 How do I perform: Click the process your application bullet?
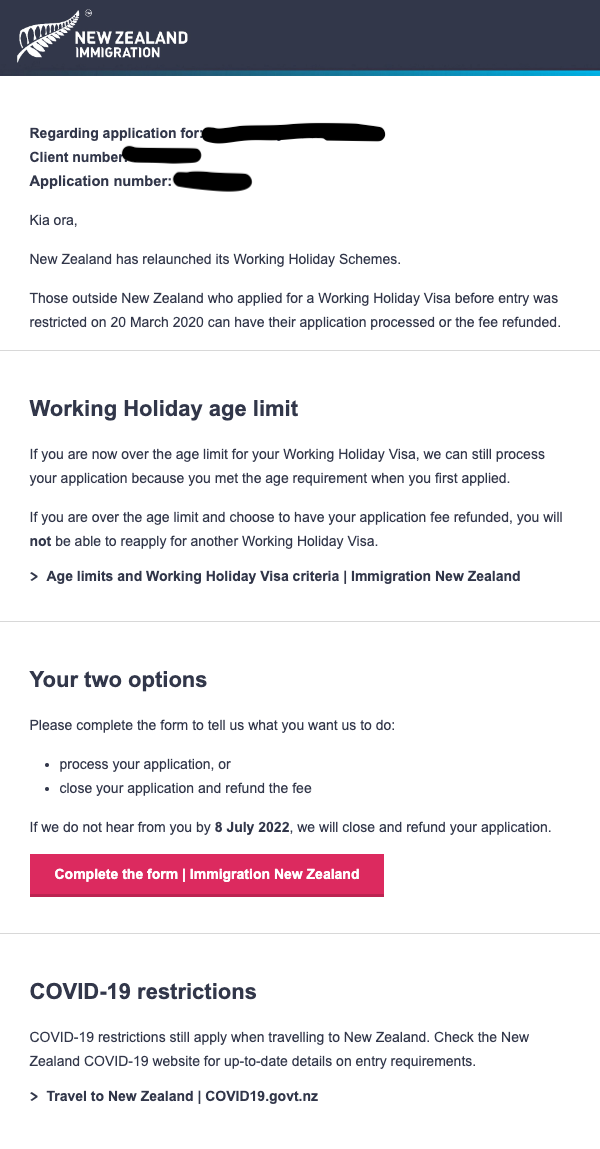click(x=145, y=764)
